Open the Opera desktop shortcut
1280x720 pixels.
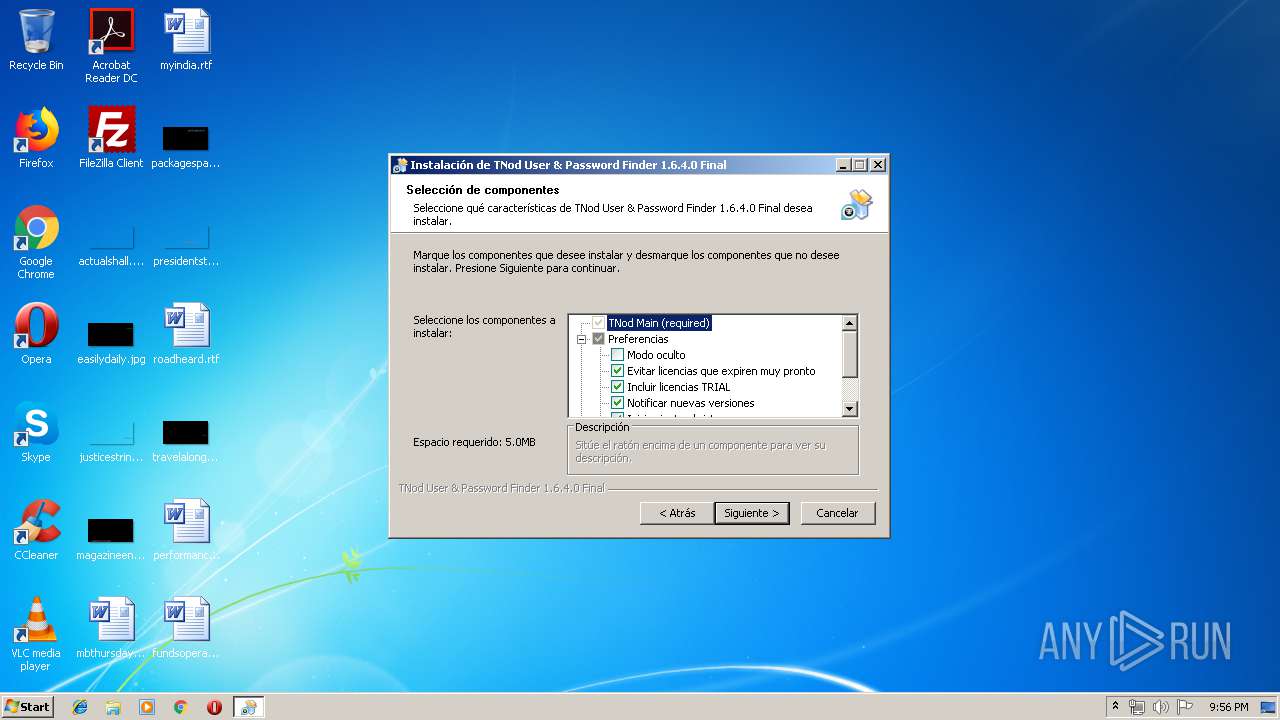(x=36, y=334)
